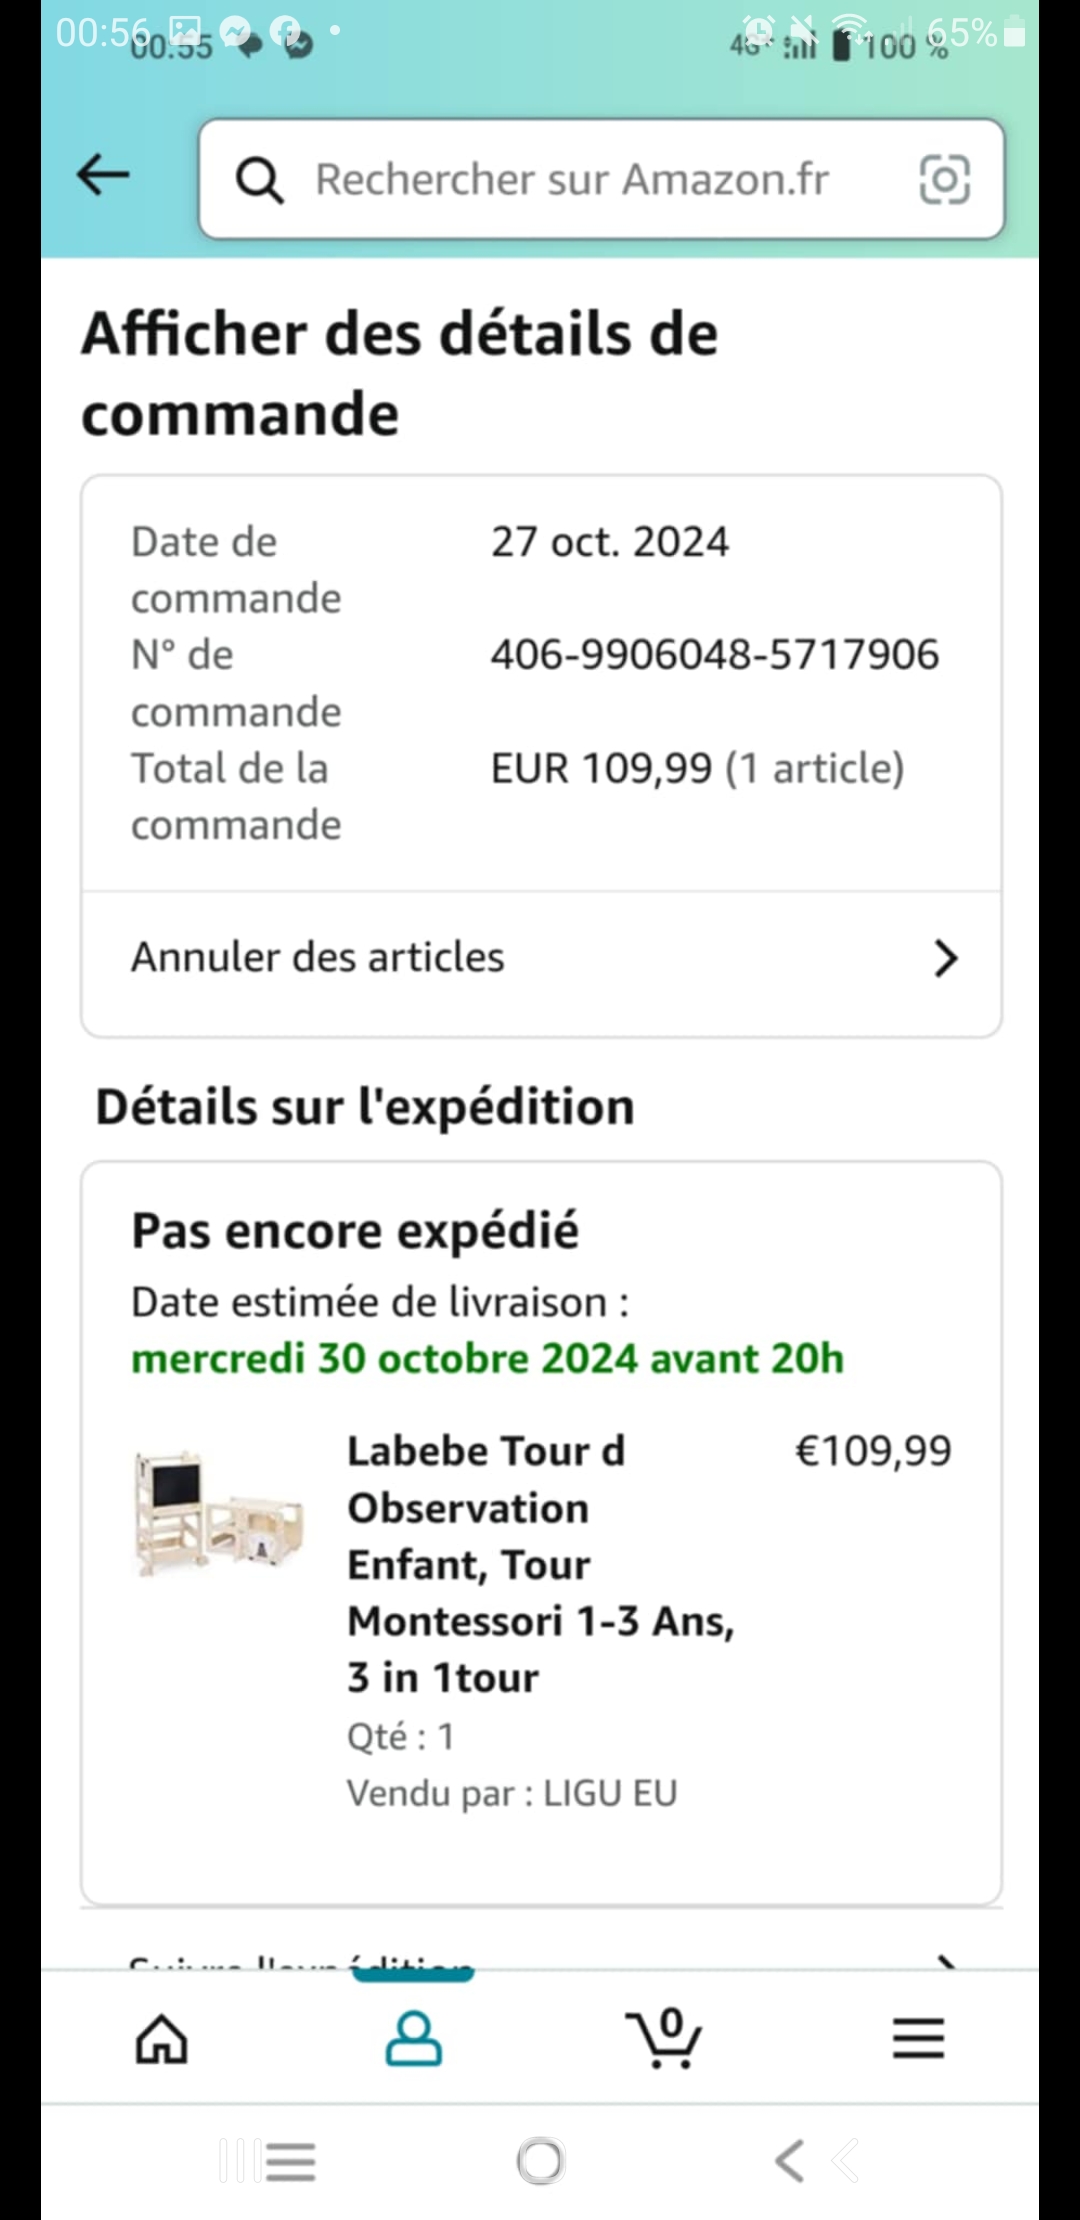Open the hamburger menu tab
The width and height of the screenshot is (1080, 2220).
(918, 2038)
